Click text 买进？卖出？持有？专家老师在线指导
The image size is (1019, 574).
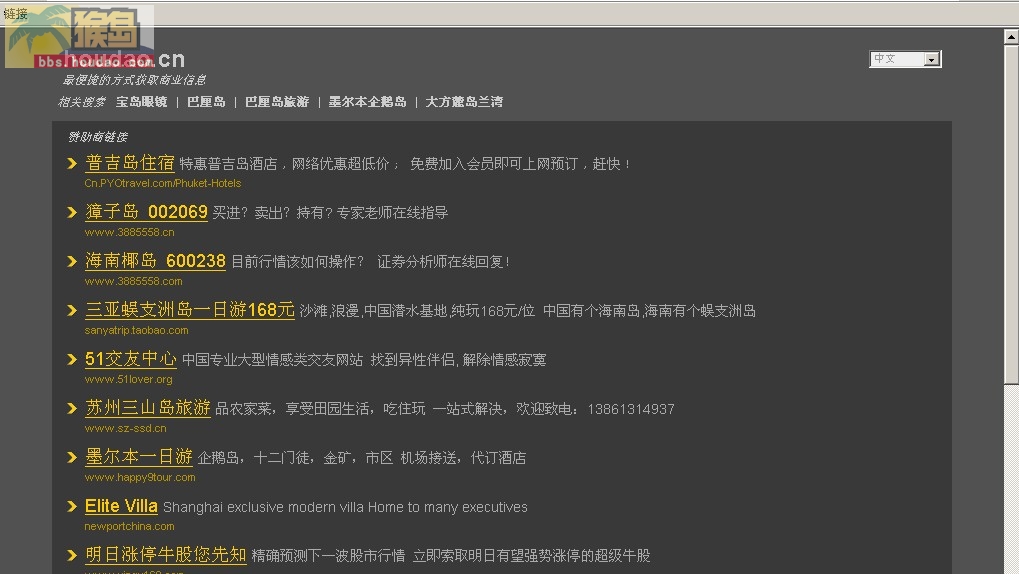click(x=330, y=213)
